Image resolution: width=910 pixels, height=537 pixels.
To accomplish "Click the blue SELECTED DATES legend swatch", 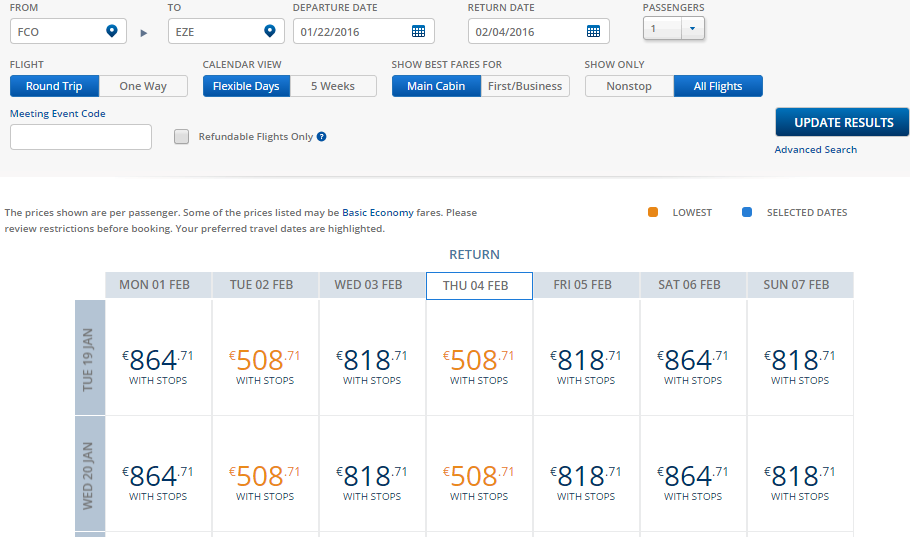I will 747,212.
